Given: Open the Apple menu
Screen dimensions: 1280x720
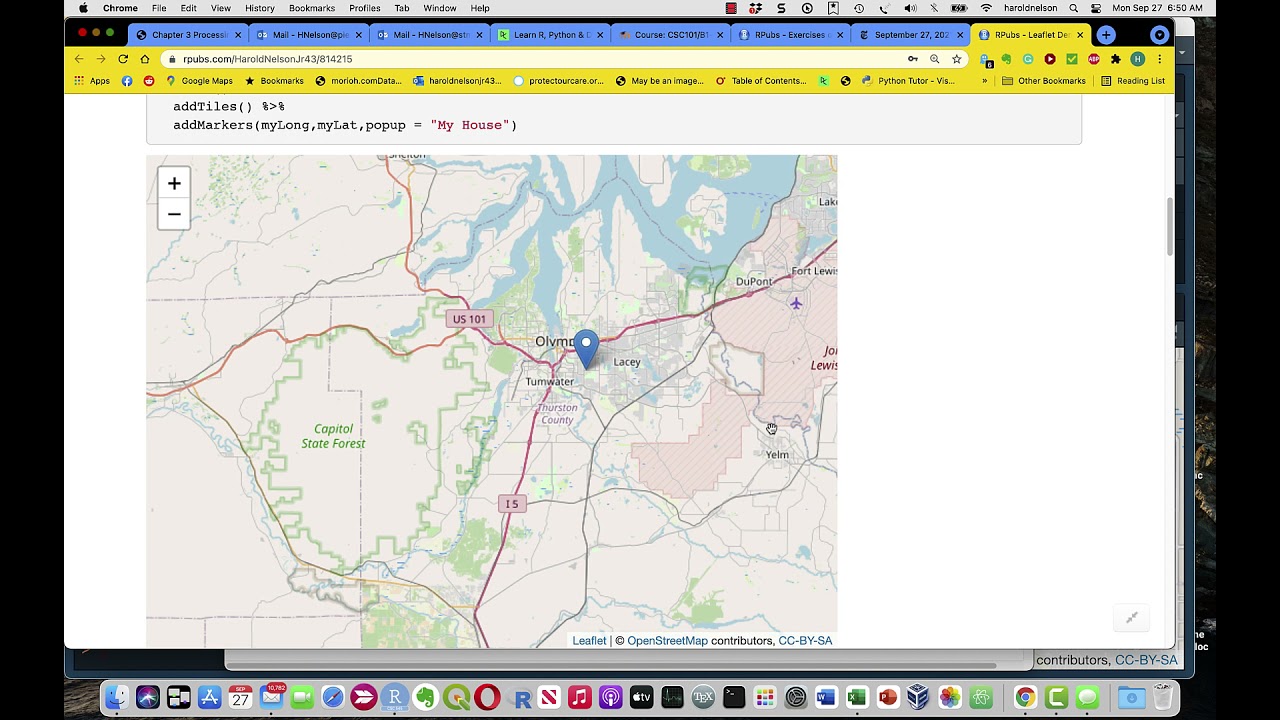Looking at the screenshot, I should (x=83, y=8).
